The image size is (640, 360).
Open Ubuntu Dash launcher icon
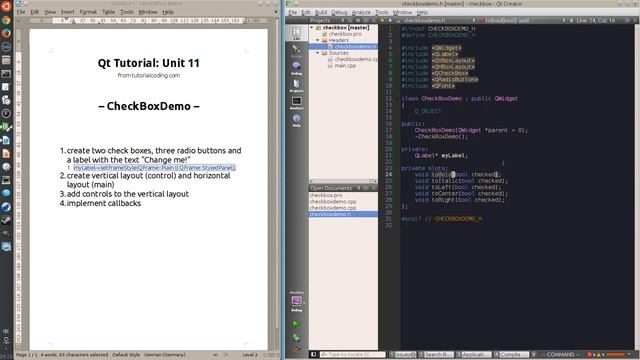tap(6, 6)
